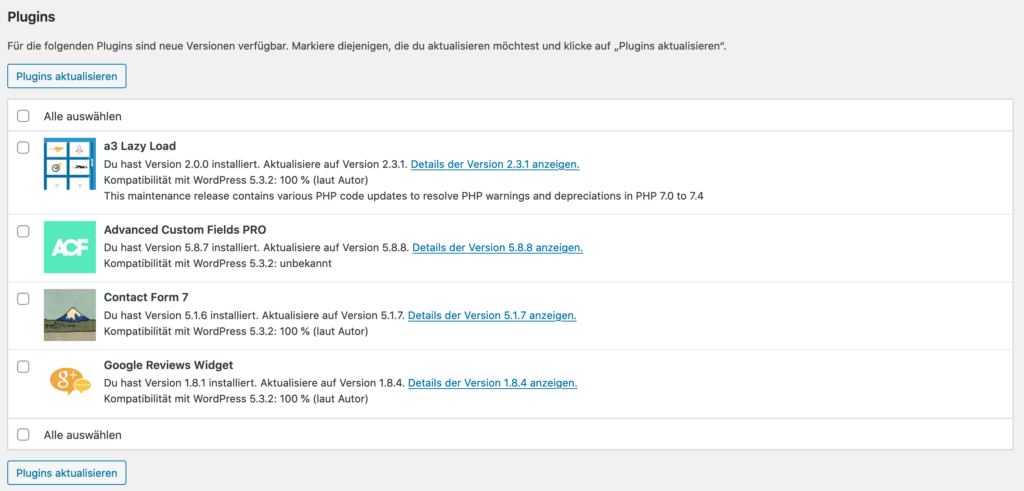The image size is (1024, 491).
Task: Check the top 'Alle auswählen' checkbox
Action: 24,116
